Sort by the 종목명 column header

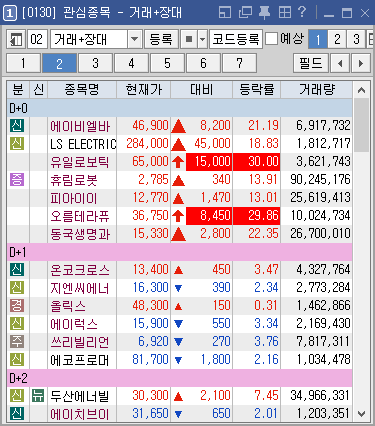(x=82, y=90)
